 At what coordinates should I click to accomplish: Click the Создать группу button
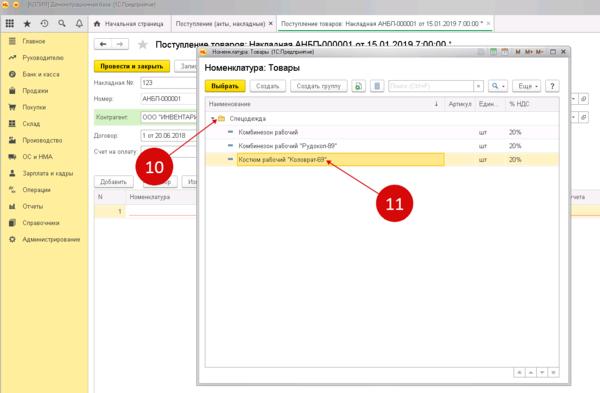click(x=318, y=86)
